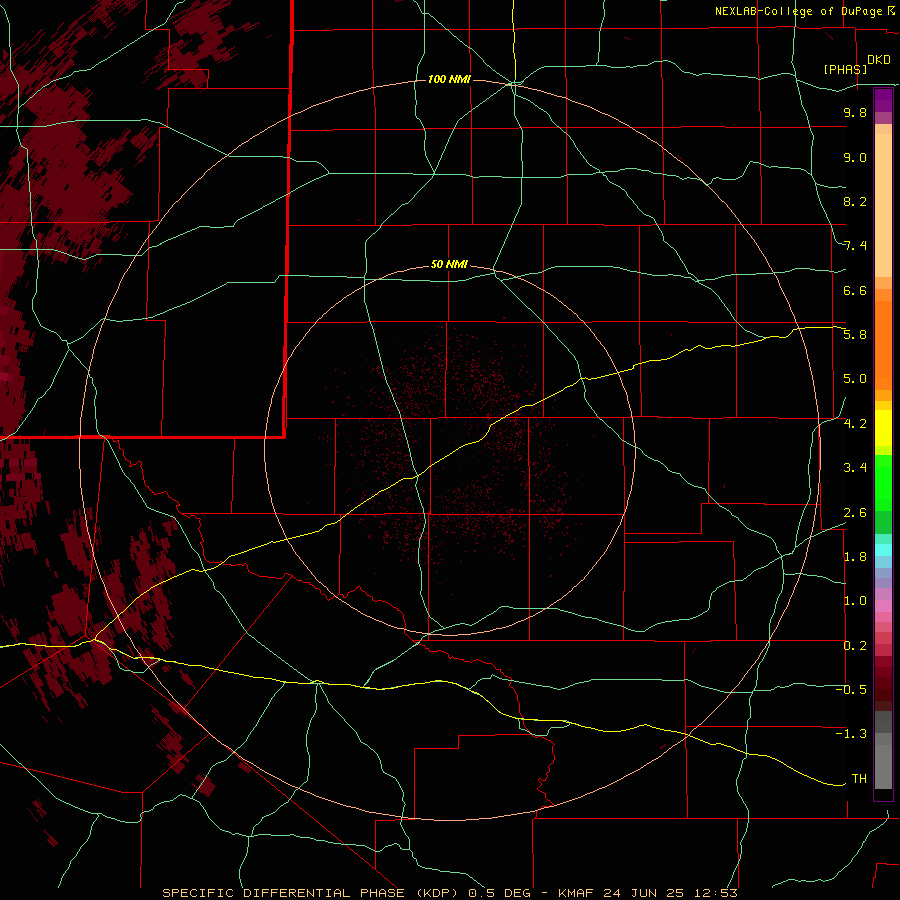Click the [PHAS] units label
Viewport: 900px width, 900px height.
[x=845, y=69]
